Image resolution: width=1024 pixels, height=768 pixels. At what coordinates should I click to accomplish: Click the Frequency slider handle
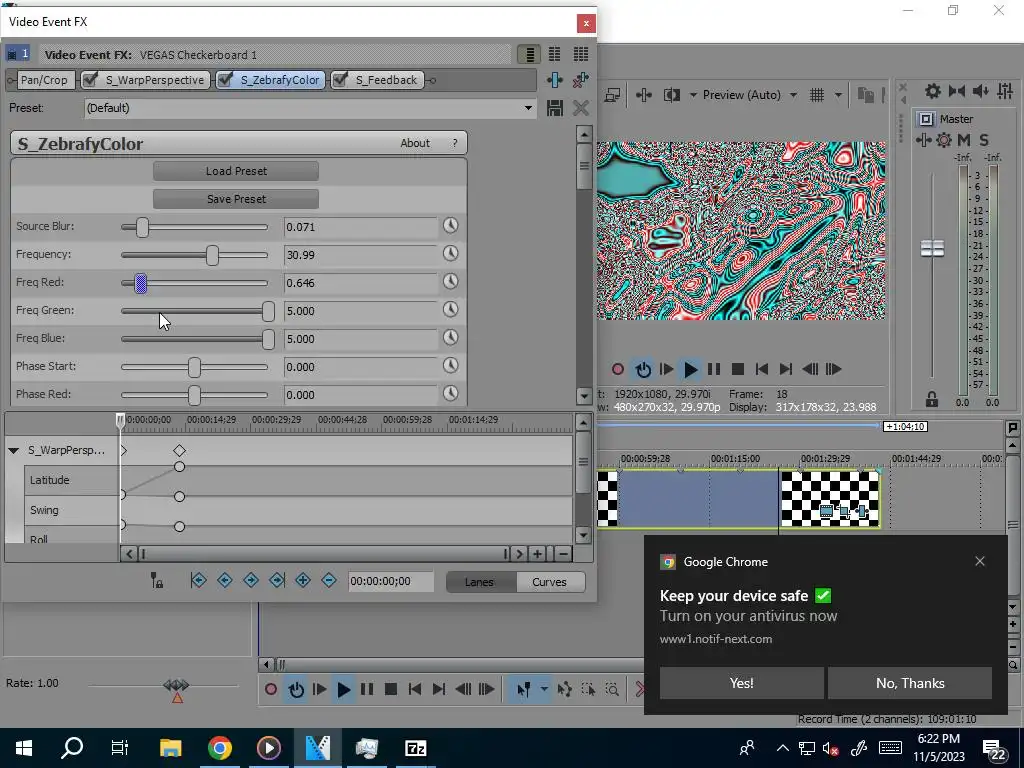click(x=212, y=255)
